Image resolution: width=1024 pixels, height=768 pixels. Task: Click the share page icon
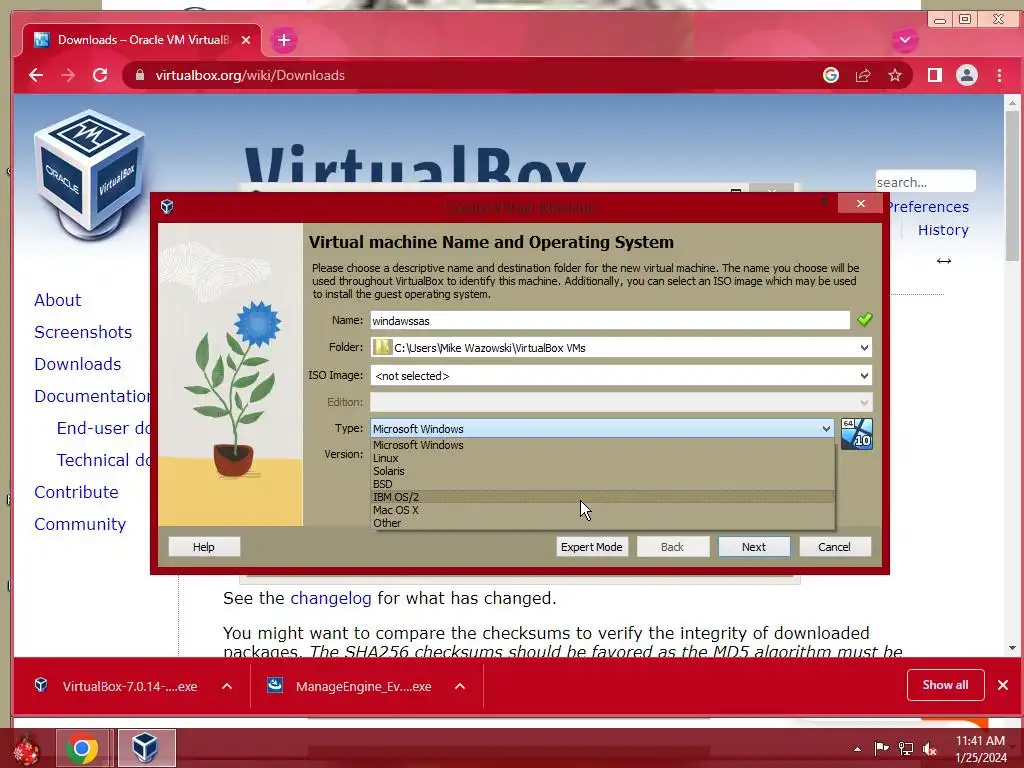(x=863, y=75)
